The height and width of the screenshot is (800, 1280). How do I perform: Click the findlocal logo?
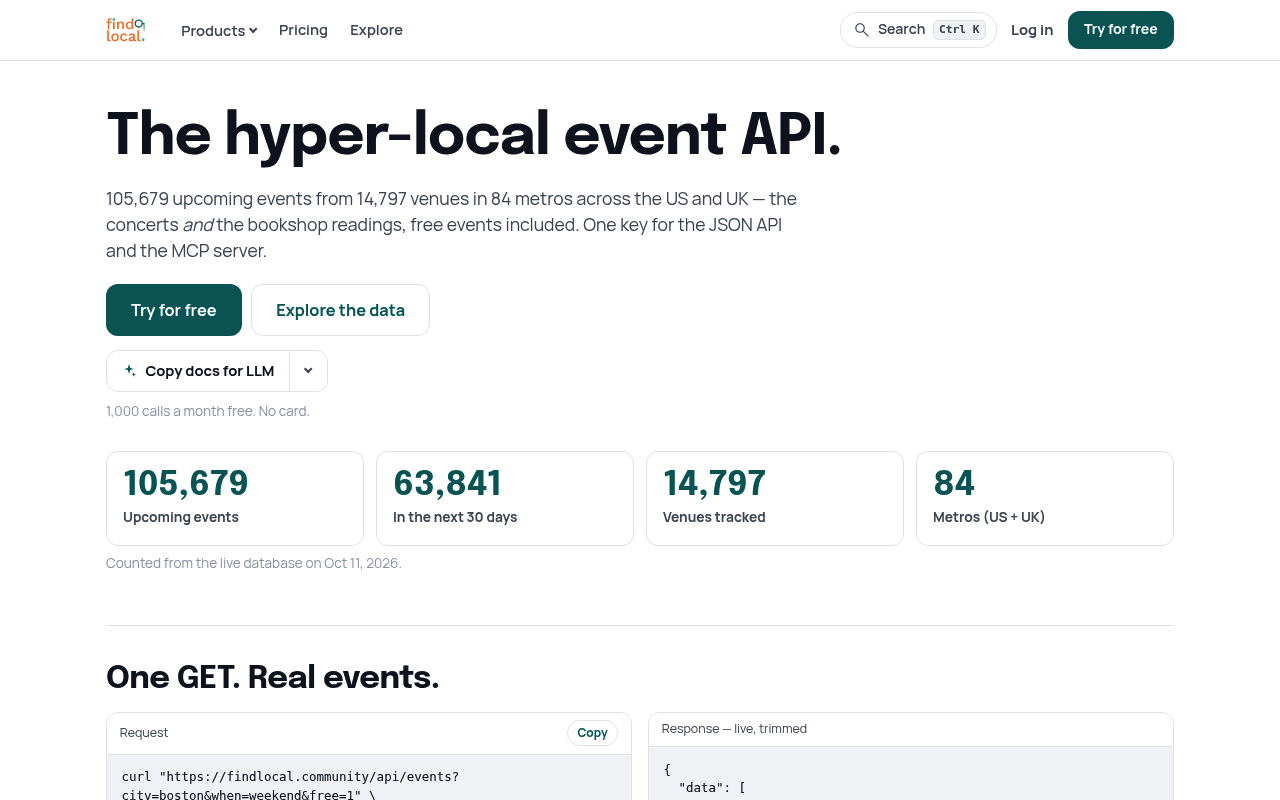pyautogui.click(x=126, y=30)
